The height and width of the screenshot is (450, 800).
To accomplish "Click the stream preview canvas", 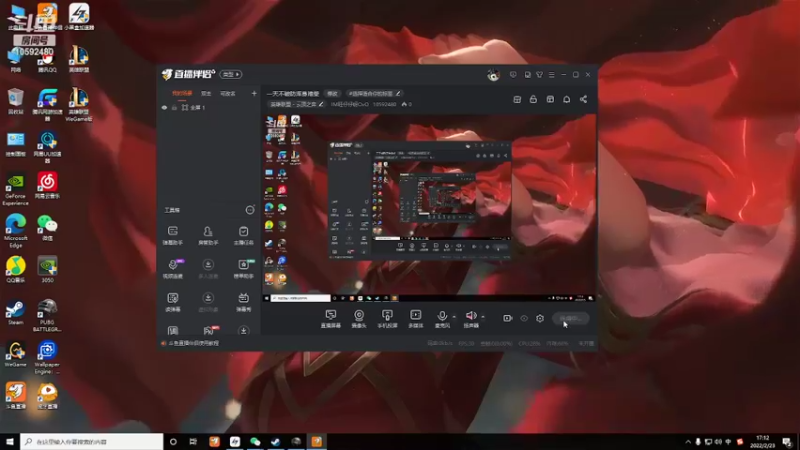I will coord(429,208).
